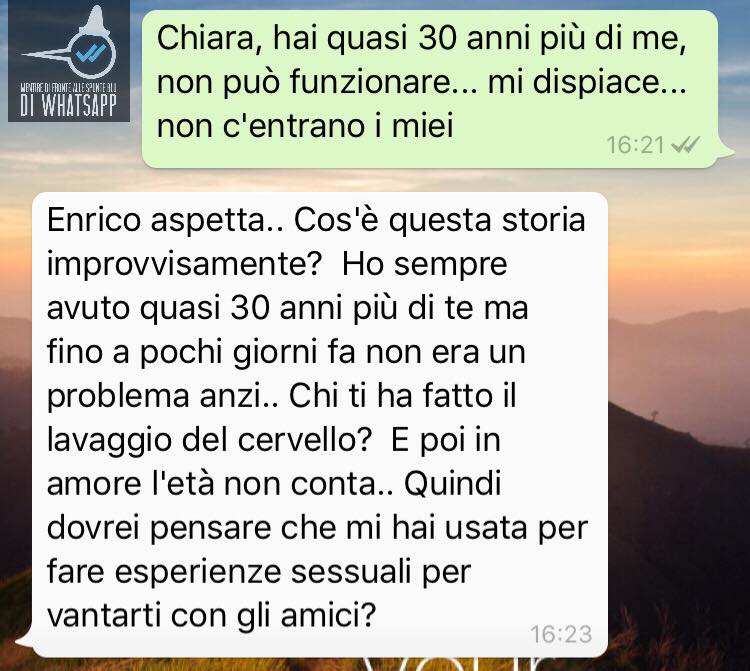Screen dimensions: 750x671
Task: Click the green bubble's tail pointer
Action: pyautogui.click(x=726, y=152)
